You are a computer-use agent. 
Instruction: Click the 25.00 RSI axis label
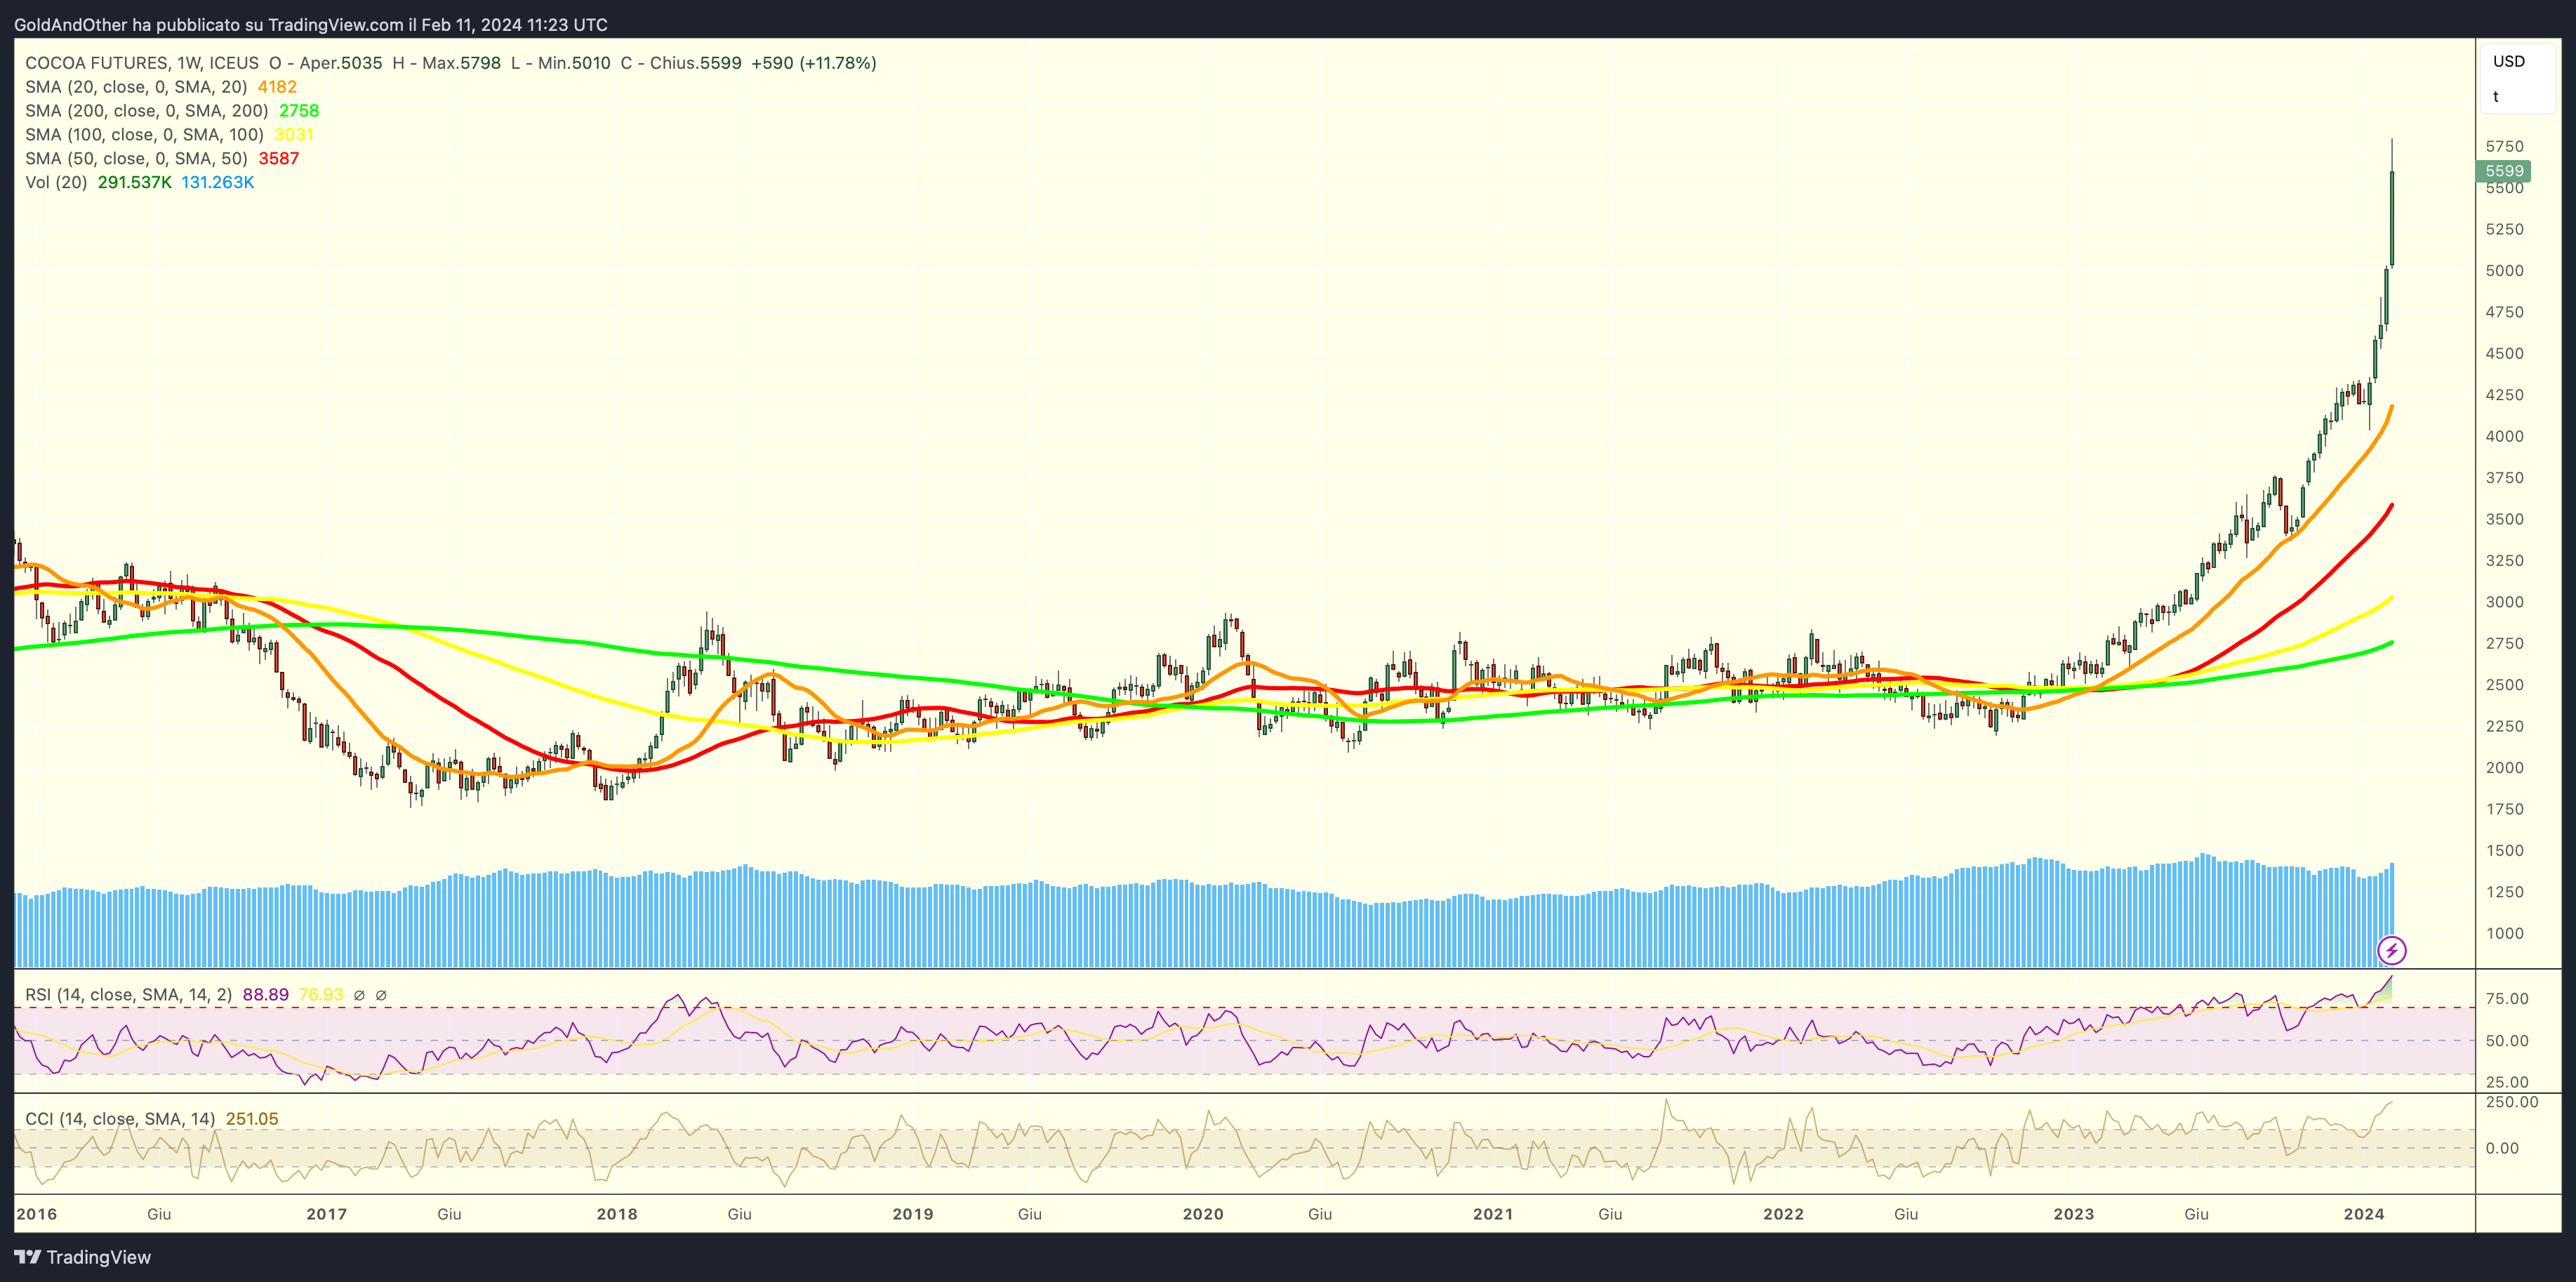2507,1082
